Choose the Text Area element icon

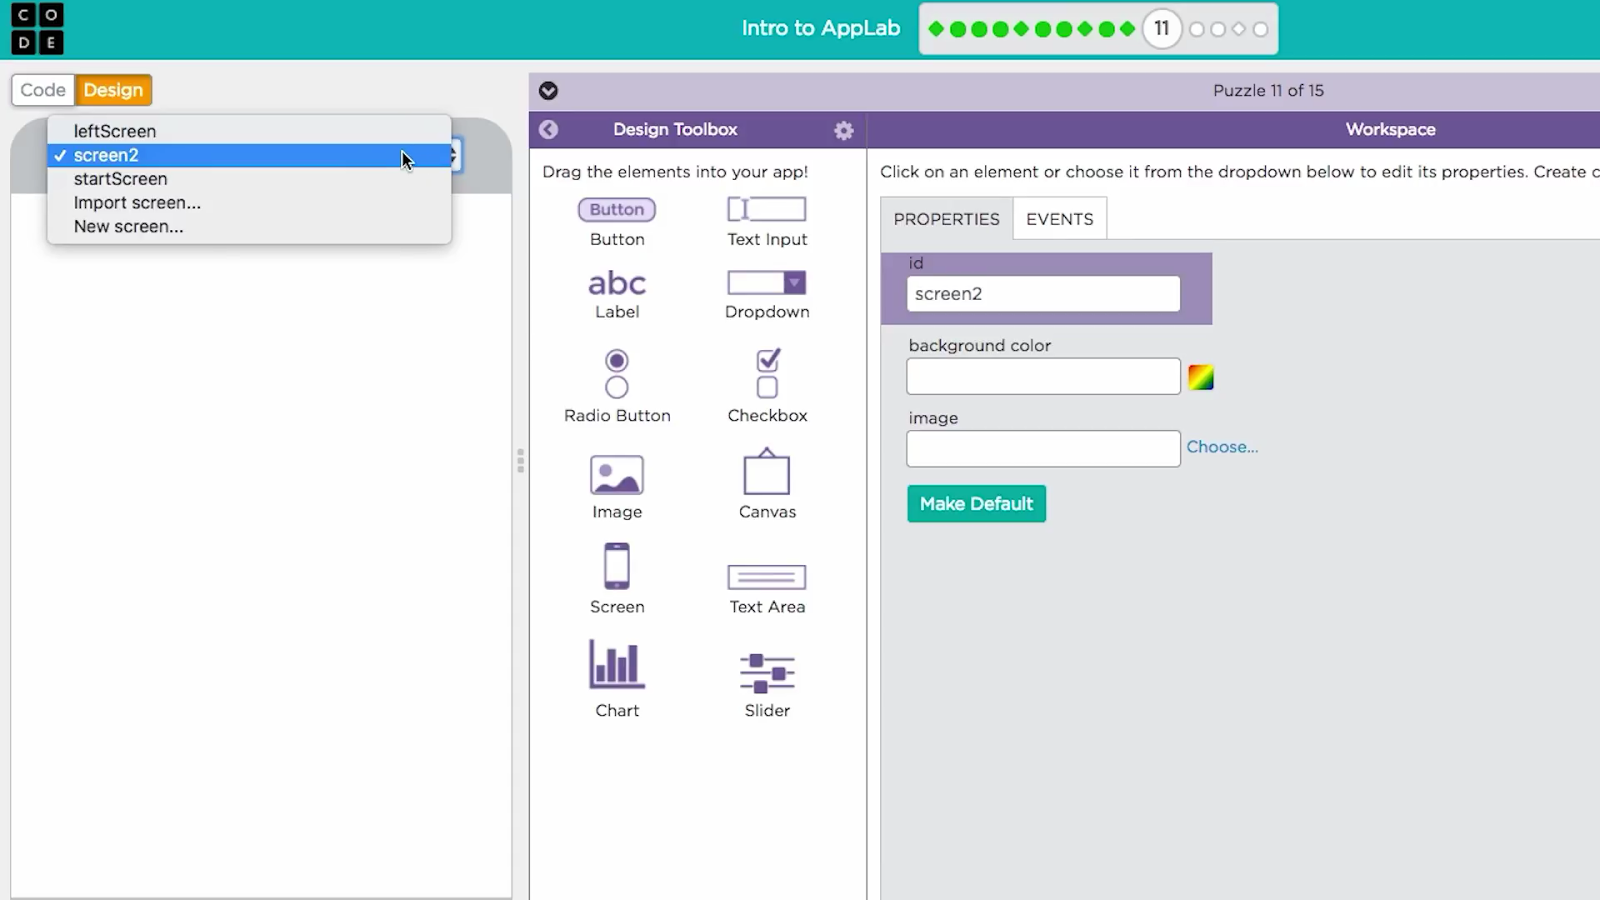[x=766, y=577]
